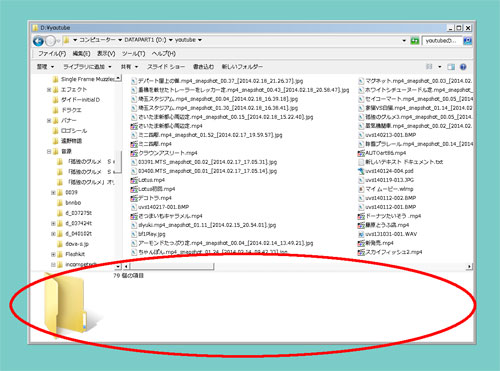The width and height of the screenshot is (500, 371).
Task: Select the dove-s.jp folder in tree
Action: point(77,244)
